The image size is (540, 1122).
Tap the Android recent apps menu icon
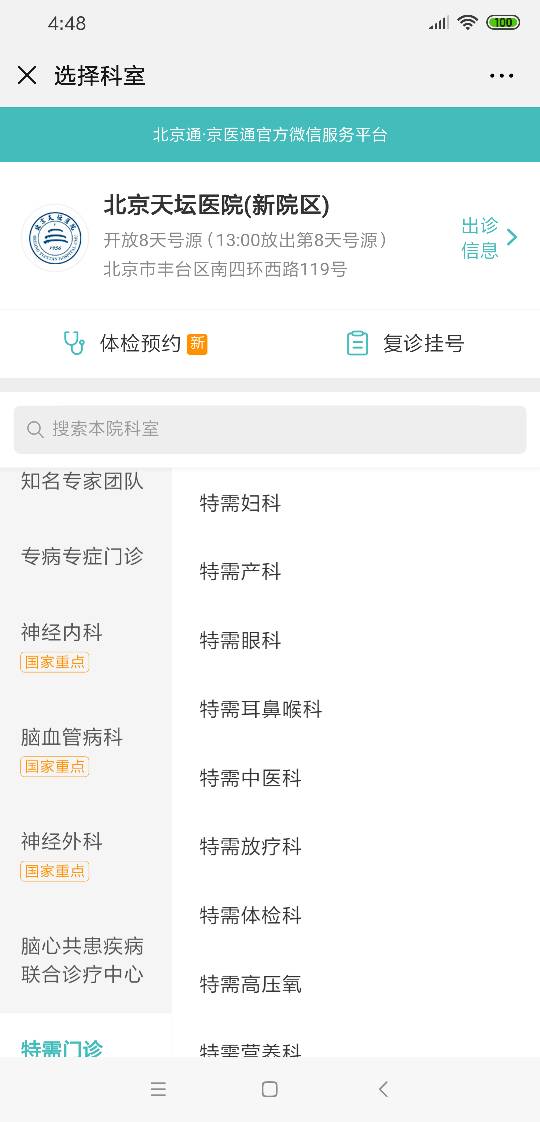pyautogui.click(x=159, y=1089)
